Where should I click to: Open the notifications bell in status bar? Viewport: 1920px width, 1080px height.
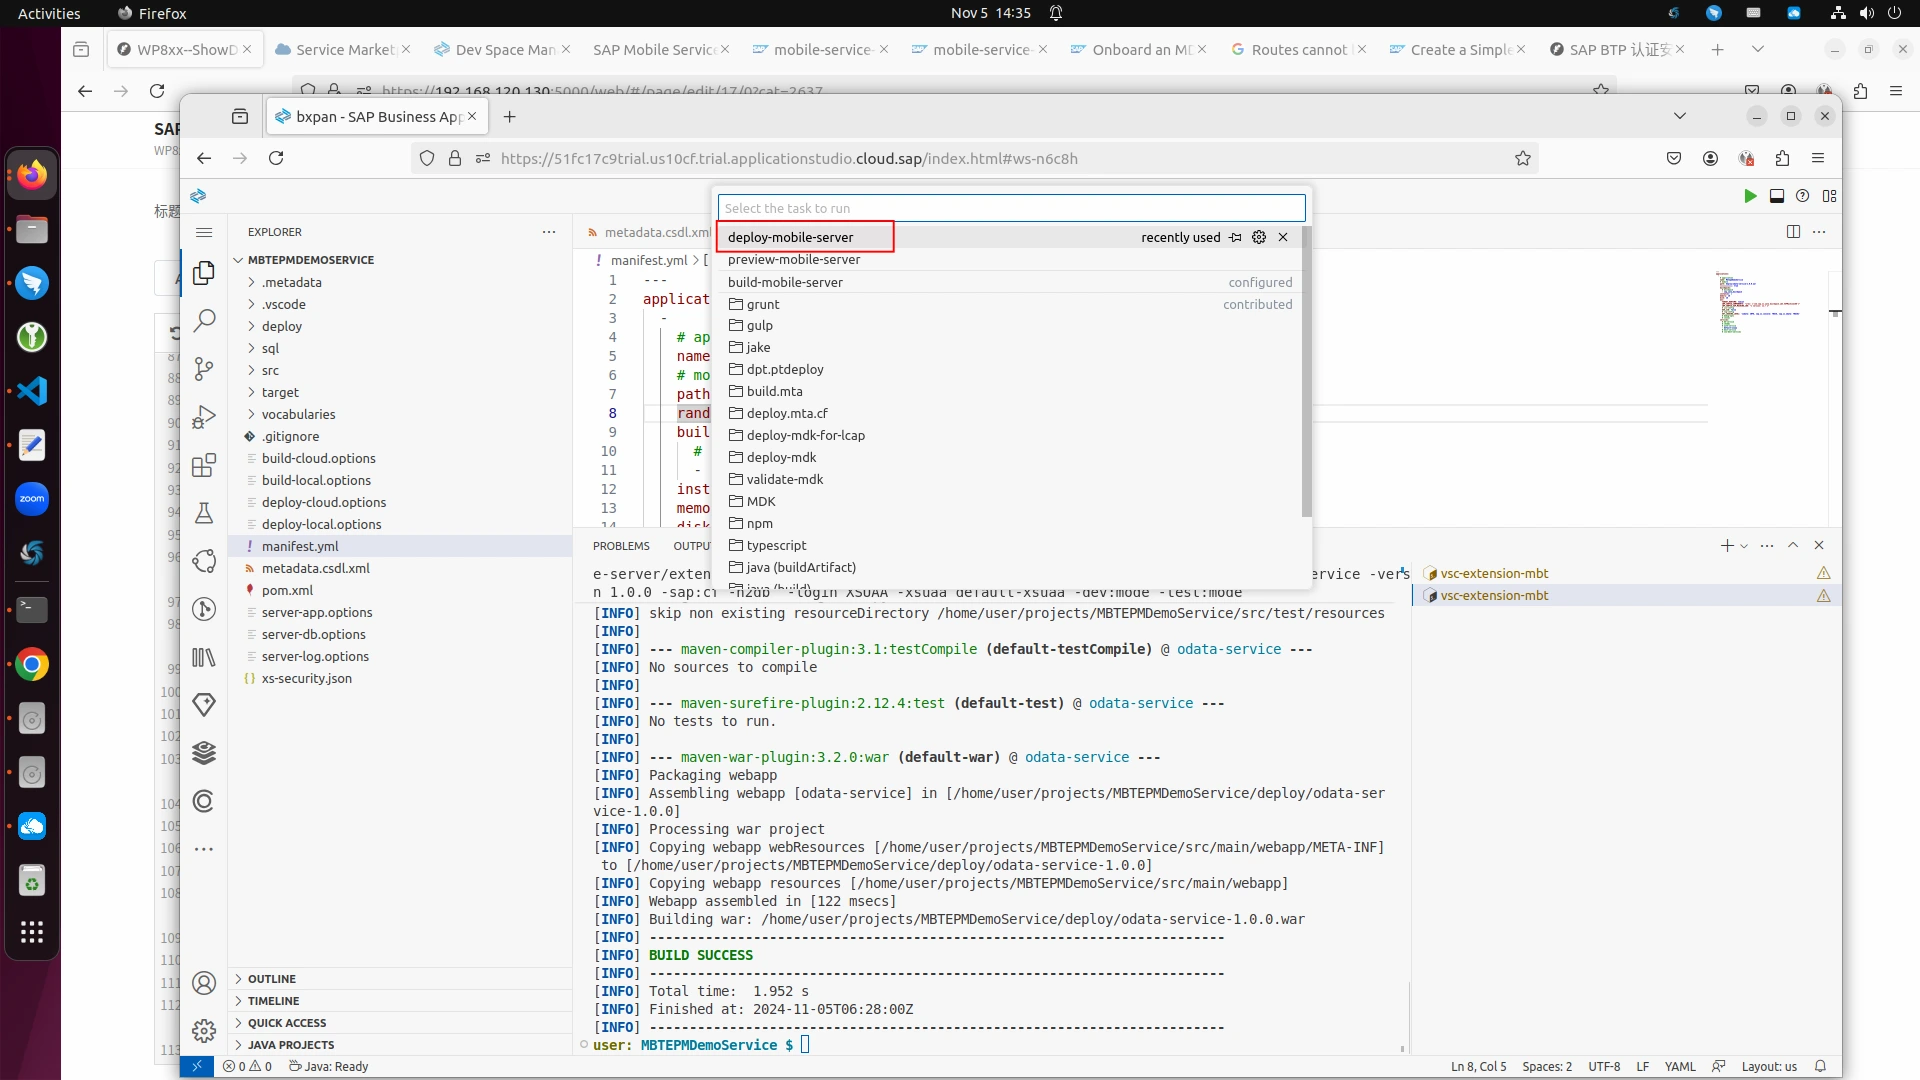(1820, 1066)
